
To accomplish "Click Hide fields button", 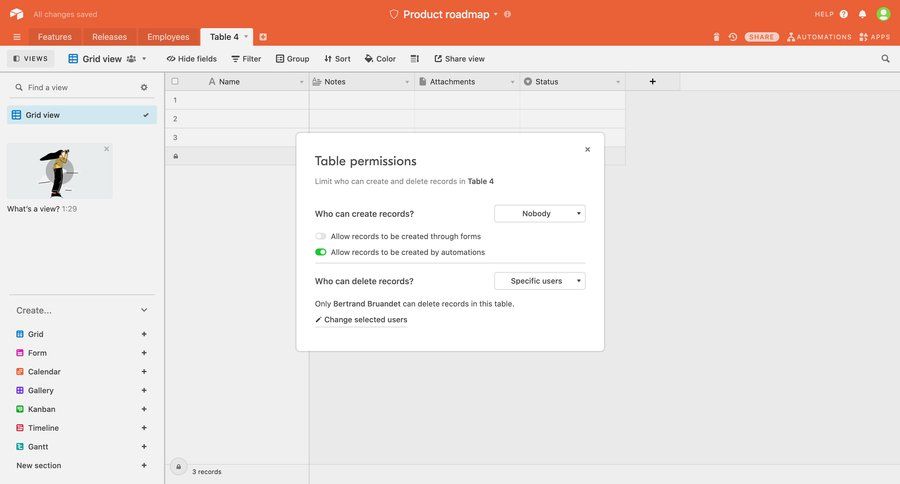I will [x=192, y=59].
